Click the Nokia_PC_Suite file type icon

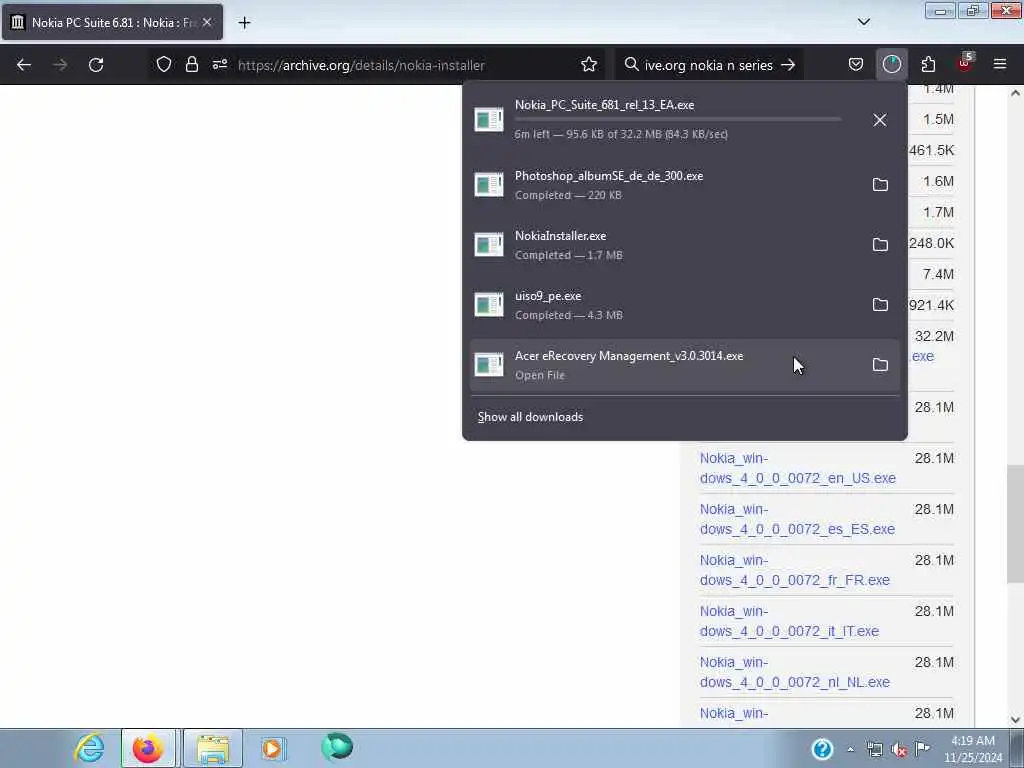(x=488, y=120)
